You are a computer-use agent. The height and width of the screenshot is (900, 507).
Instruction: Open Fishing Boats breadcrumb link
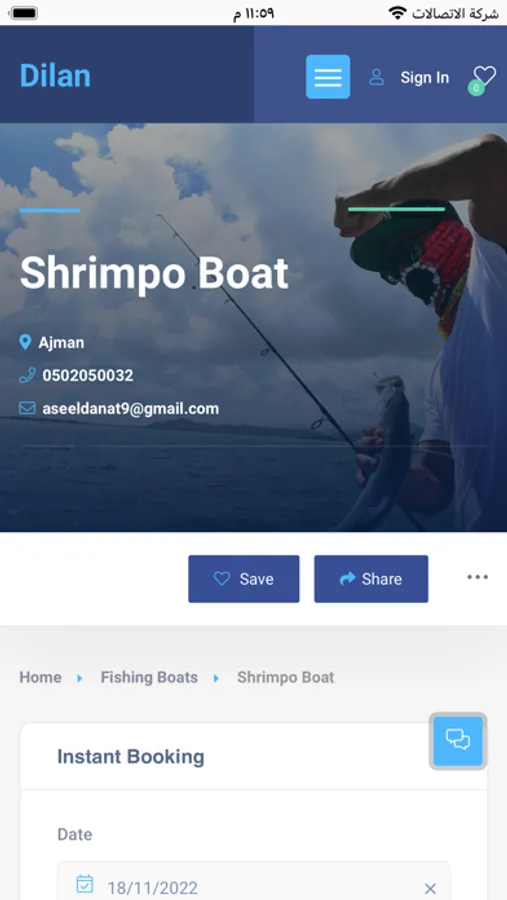[x=149, y=677]
